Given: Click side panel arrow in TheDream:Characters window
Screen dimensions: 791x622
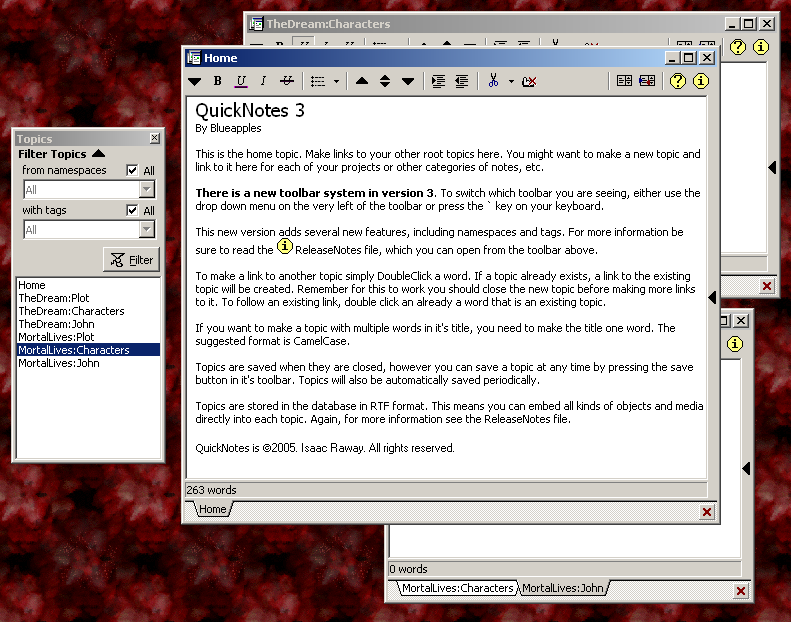Looking at the screenshot, I should tap(772, 167).
